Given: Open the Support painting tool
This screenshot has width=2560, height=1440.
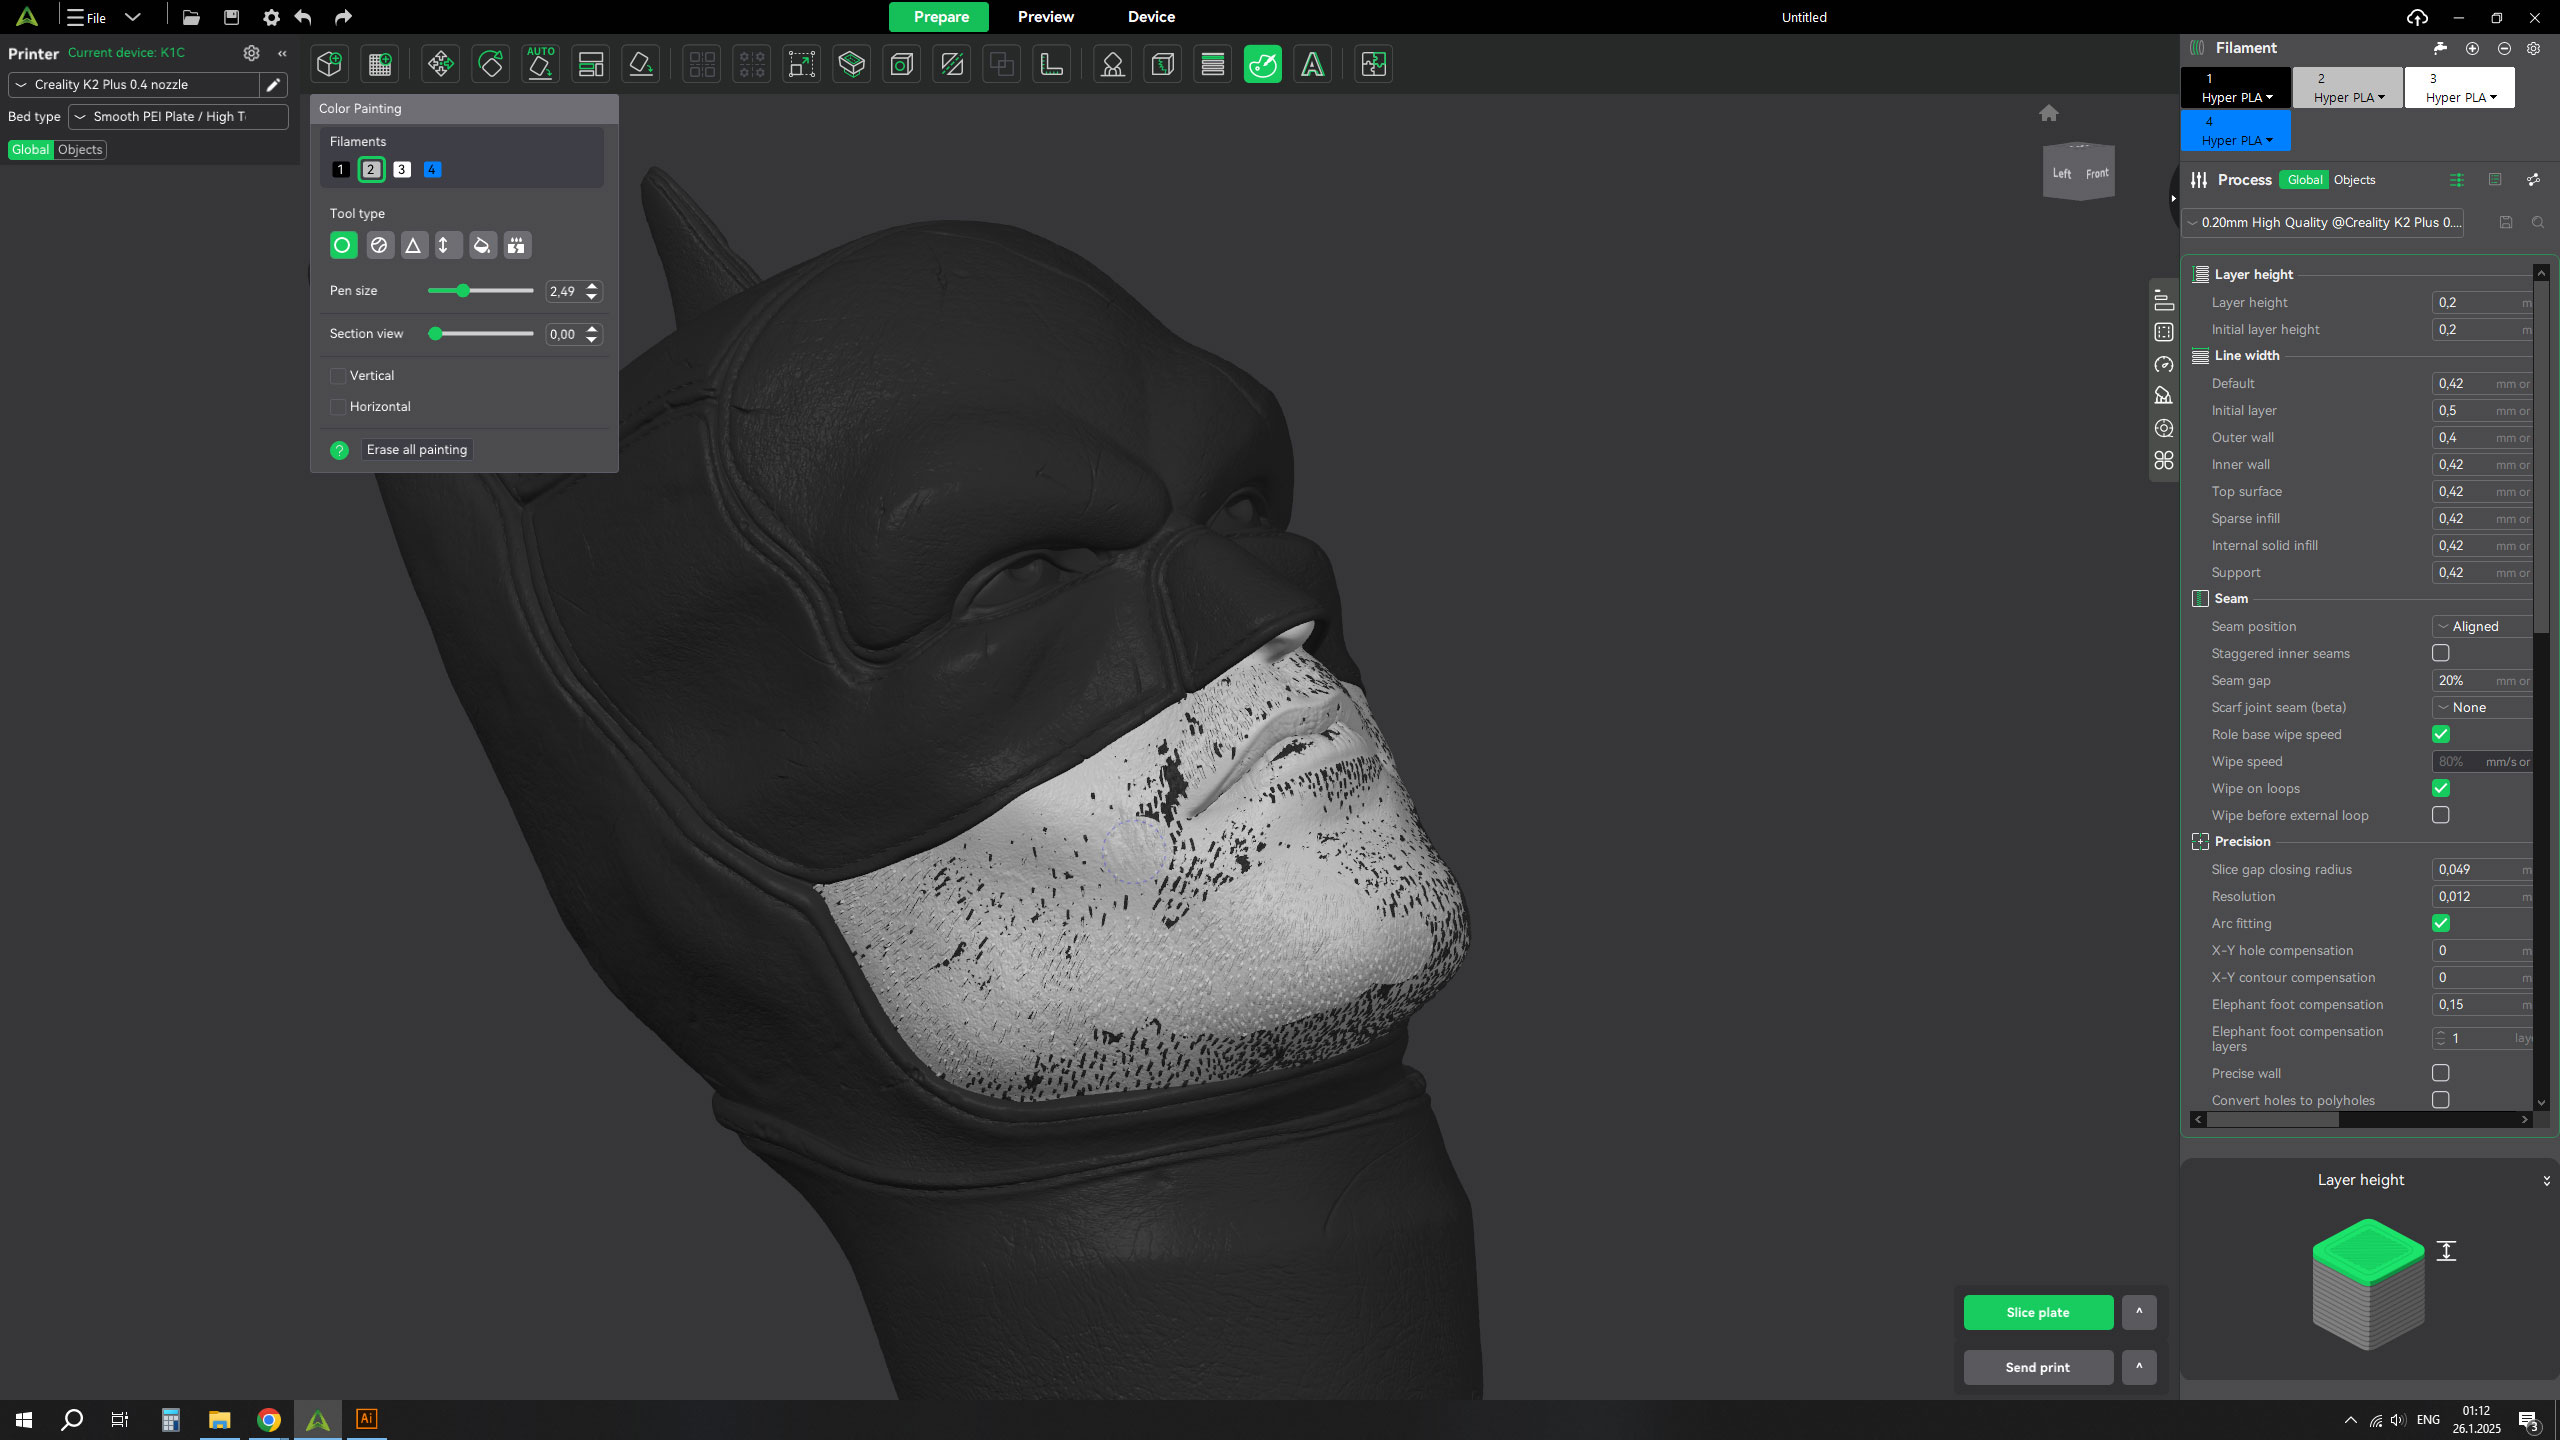Looking at the screenshot, I should tap(1112, 65).
